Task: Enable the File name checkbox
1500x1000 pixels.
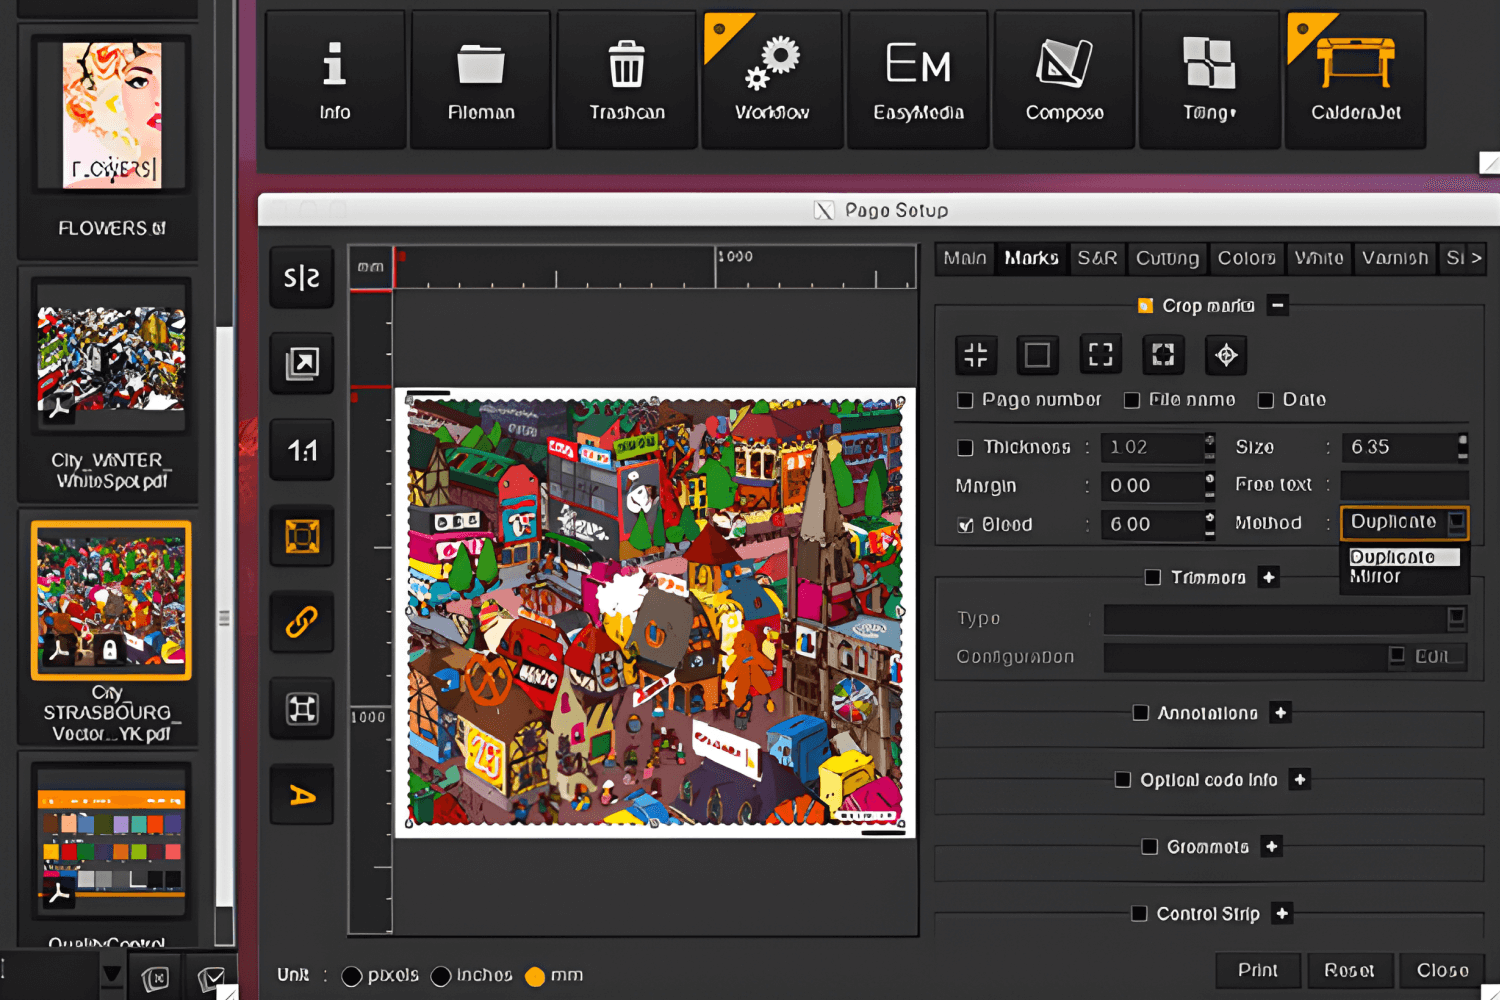Action: [1132, 400]
